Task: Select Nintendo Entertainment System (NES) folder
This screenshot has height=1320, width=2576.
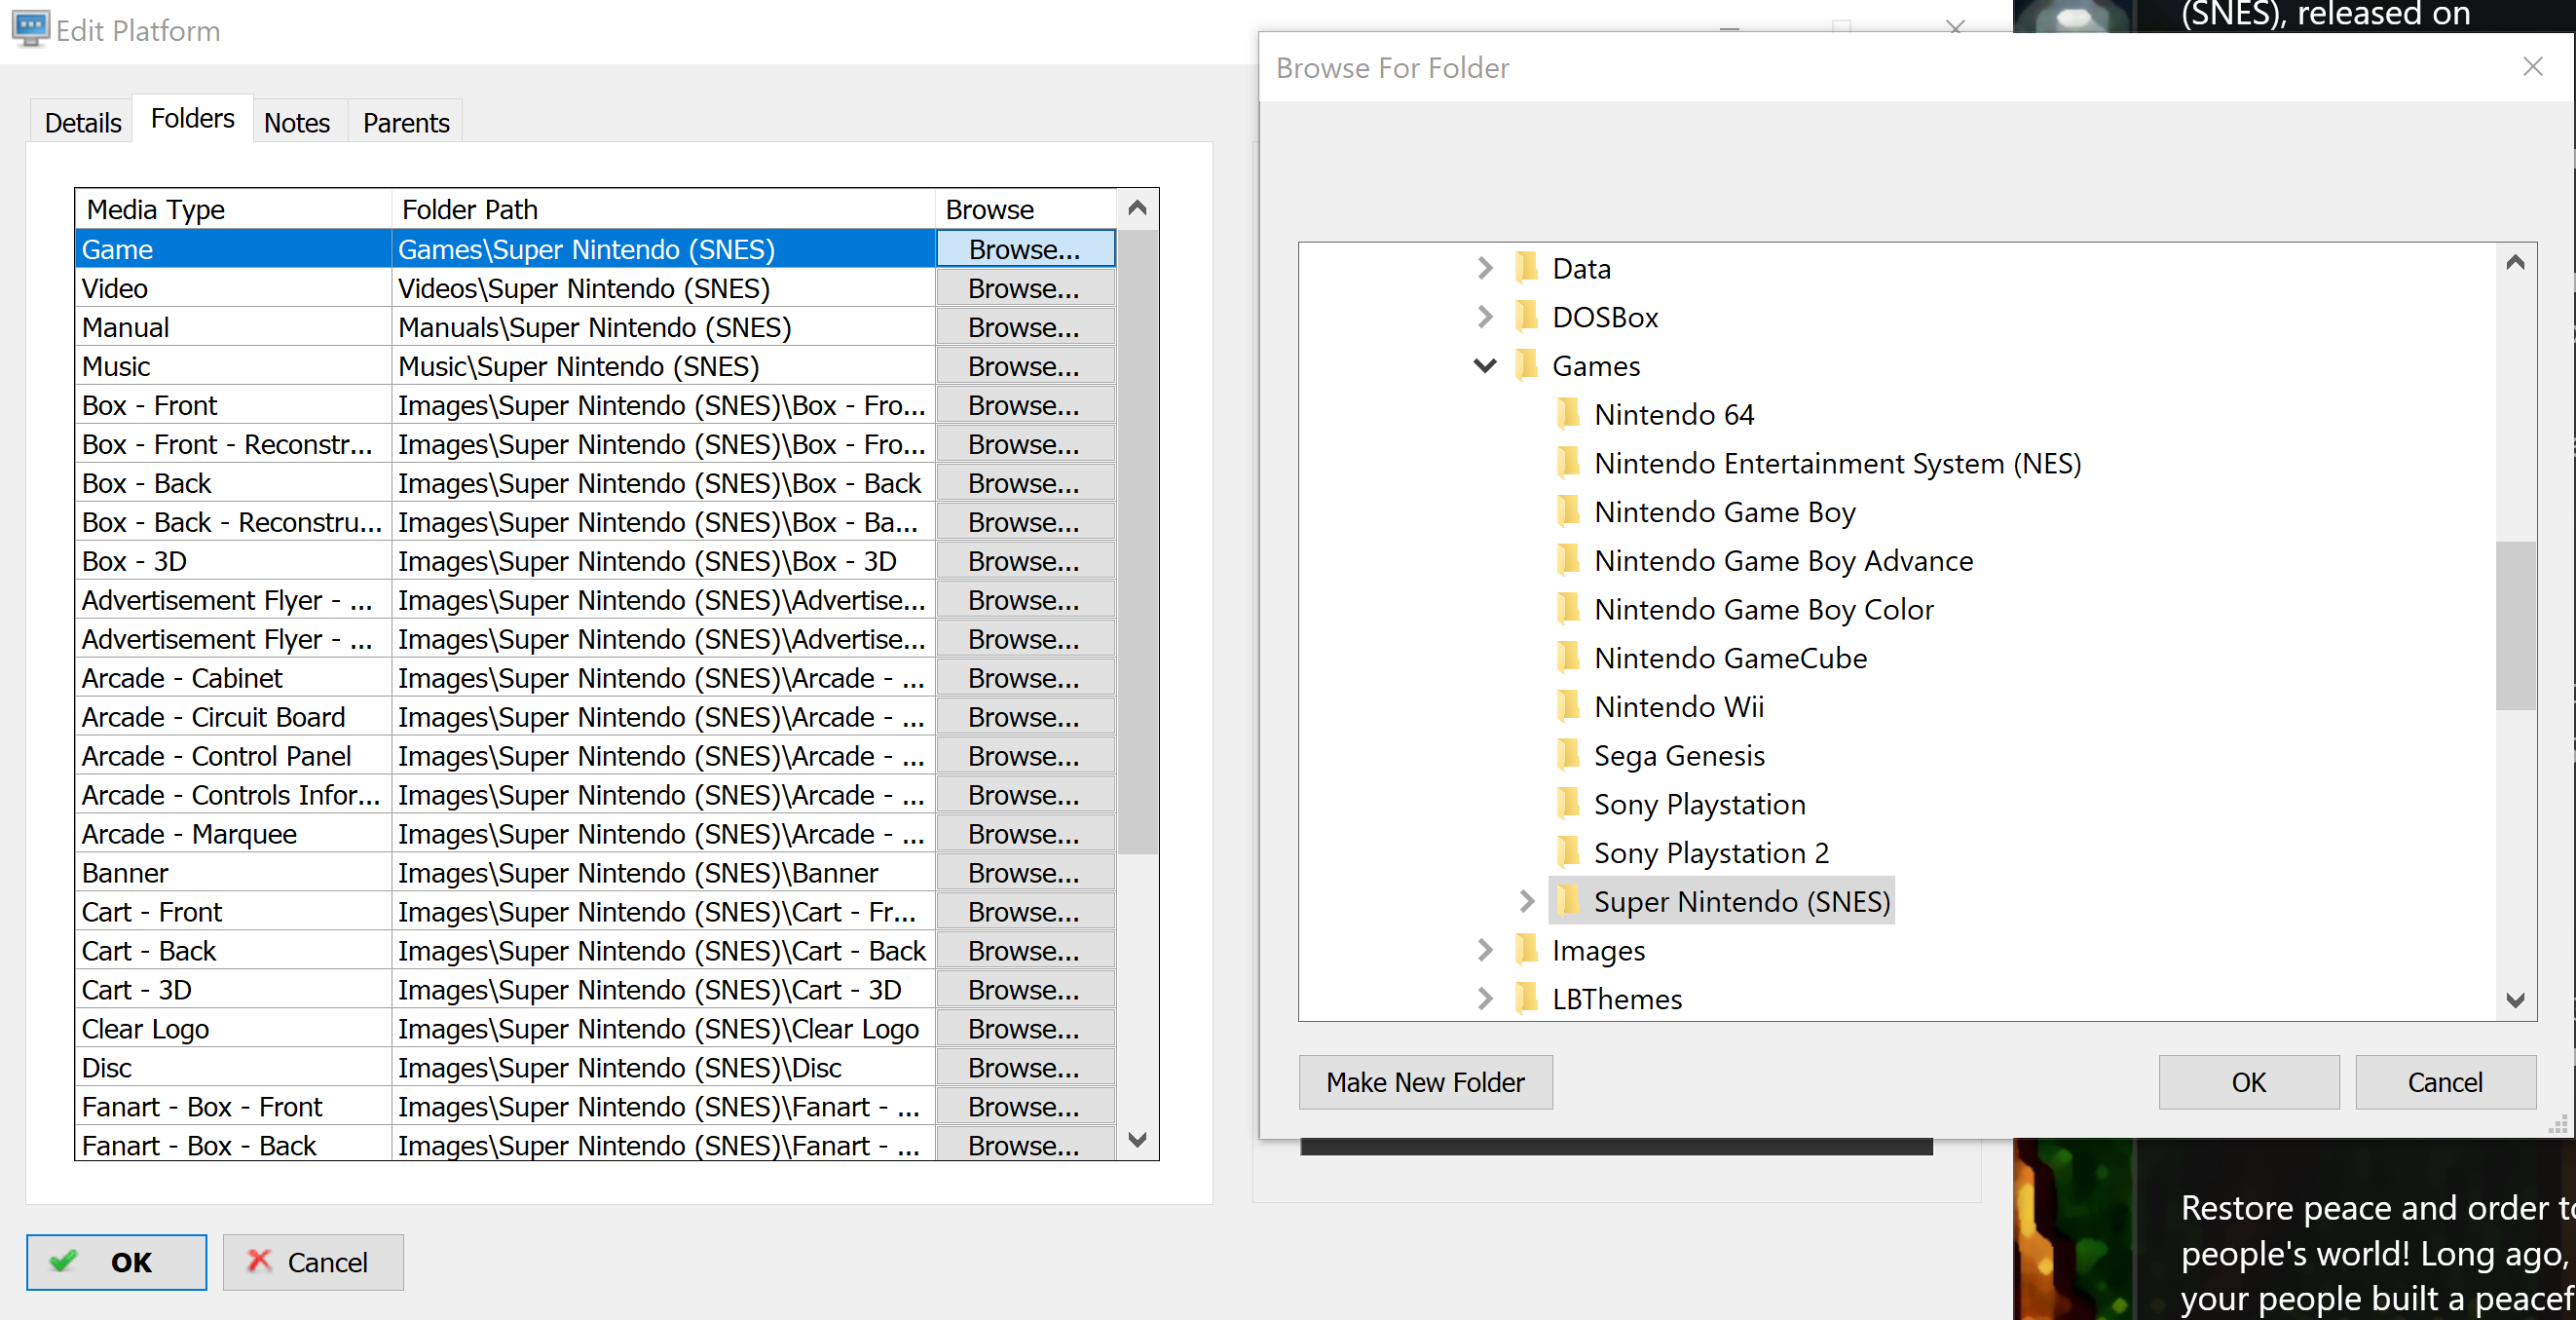Action: 1837,463
